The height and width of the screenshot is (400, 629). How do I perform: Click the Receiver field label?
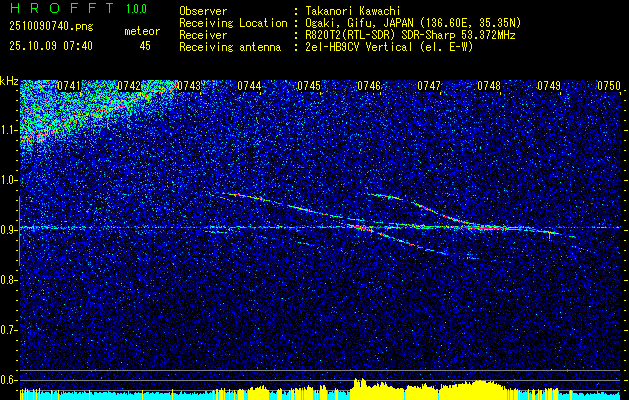pyautogui.click(x=203, y=35)
